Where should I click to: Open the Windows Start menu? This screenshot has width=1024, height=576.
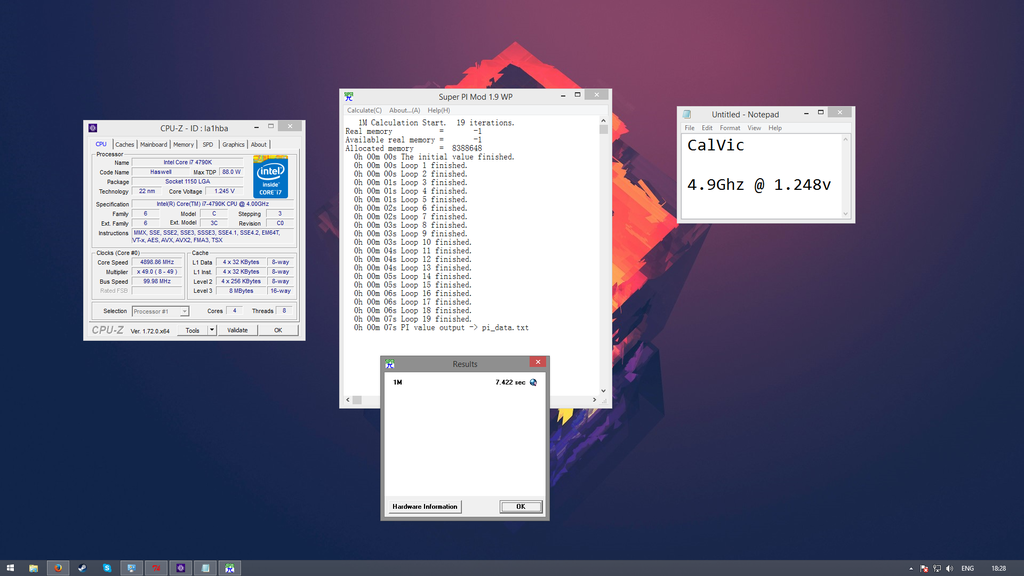10,568
